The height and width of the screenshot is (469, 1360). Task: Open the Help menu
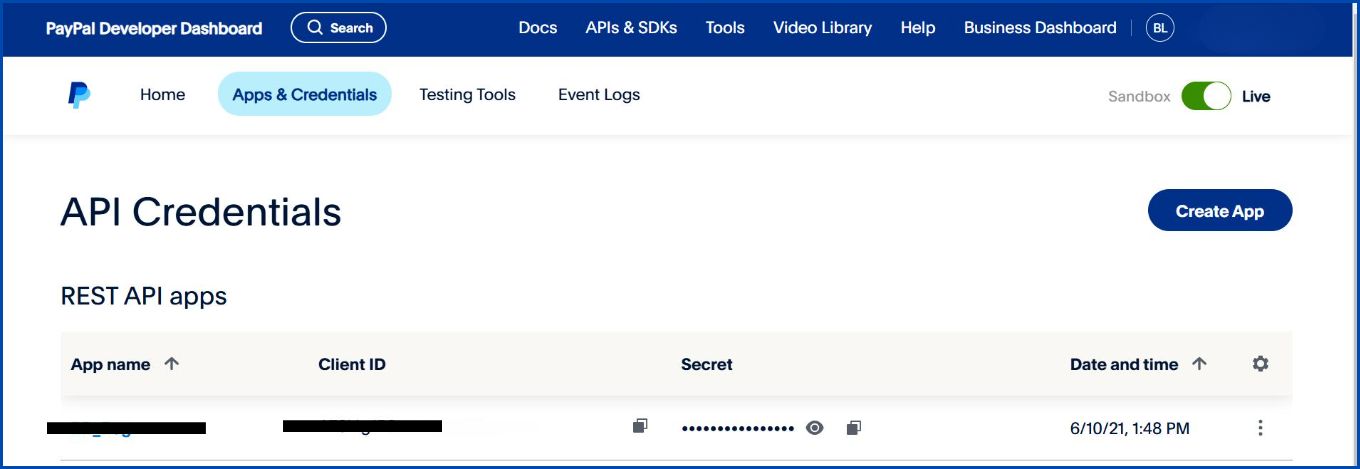tap(918, 28)
